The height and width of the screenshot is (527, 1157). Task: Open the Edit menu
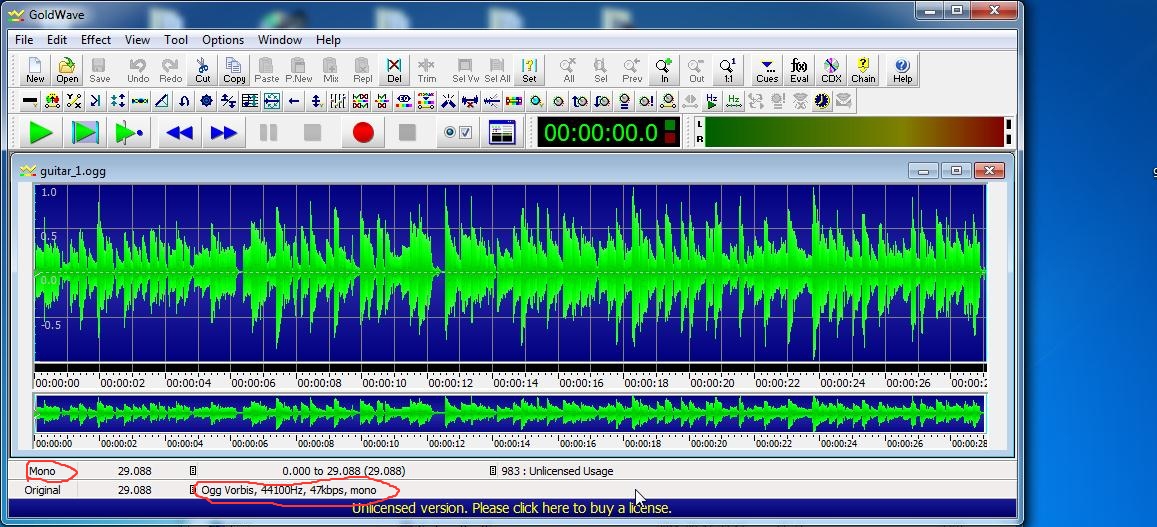[57, 40]
